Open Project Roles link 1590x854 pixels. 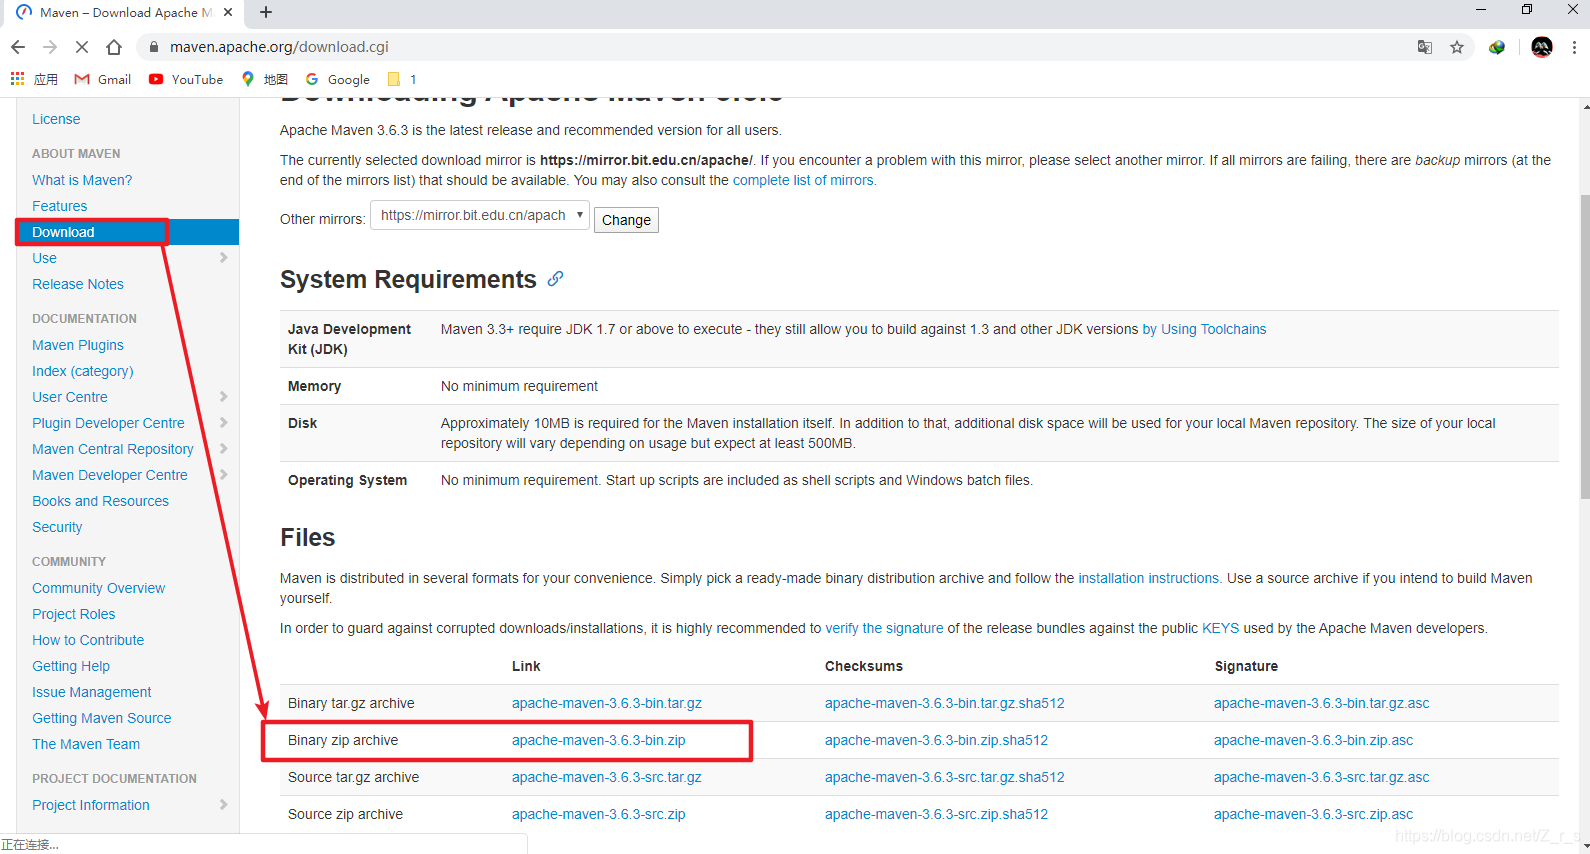[73, 614]
